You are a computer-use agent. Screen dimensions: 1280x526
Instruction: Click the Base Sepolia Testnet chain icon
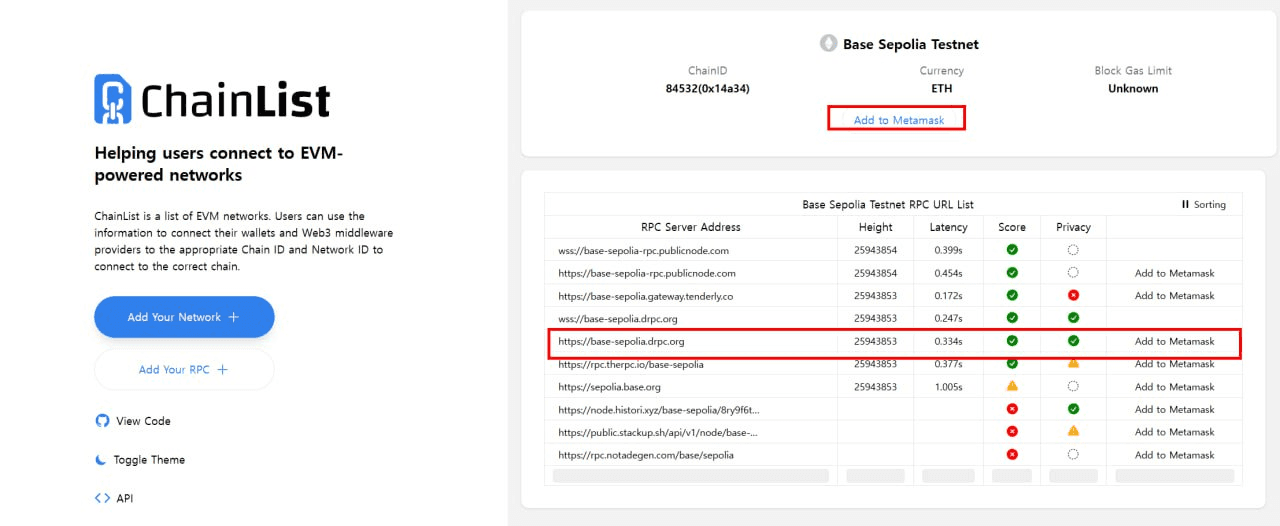829,44
